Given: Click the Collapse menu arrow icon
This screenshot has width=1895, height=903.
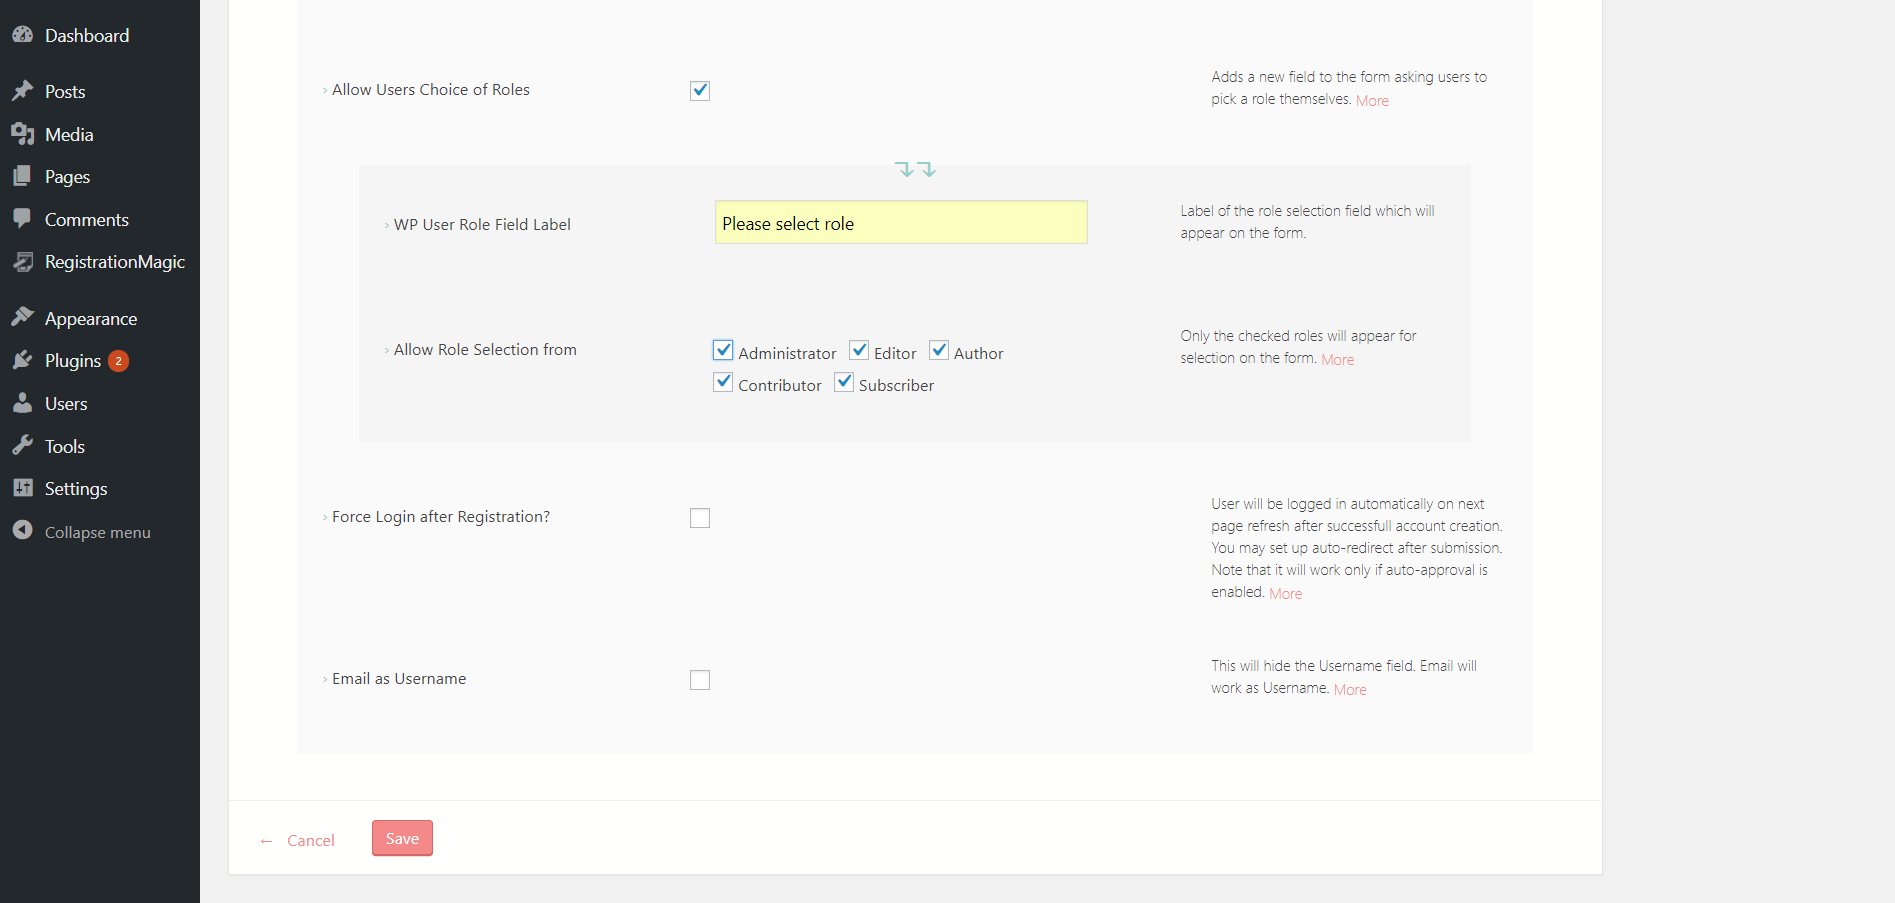Looking at the screenshot, I should pos(22,531).
